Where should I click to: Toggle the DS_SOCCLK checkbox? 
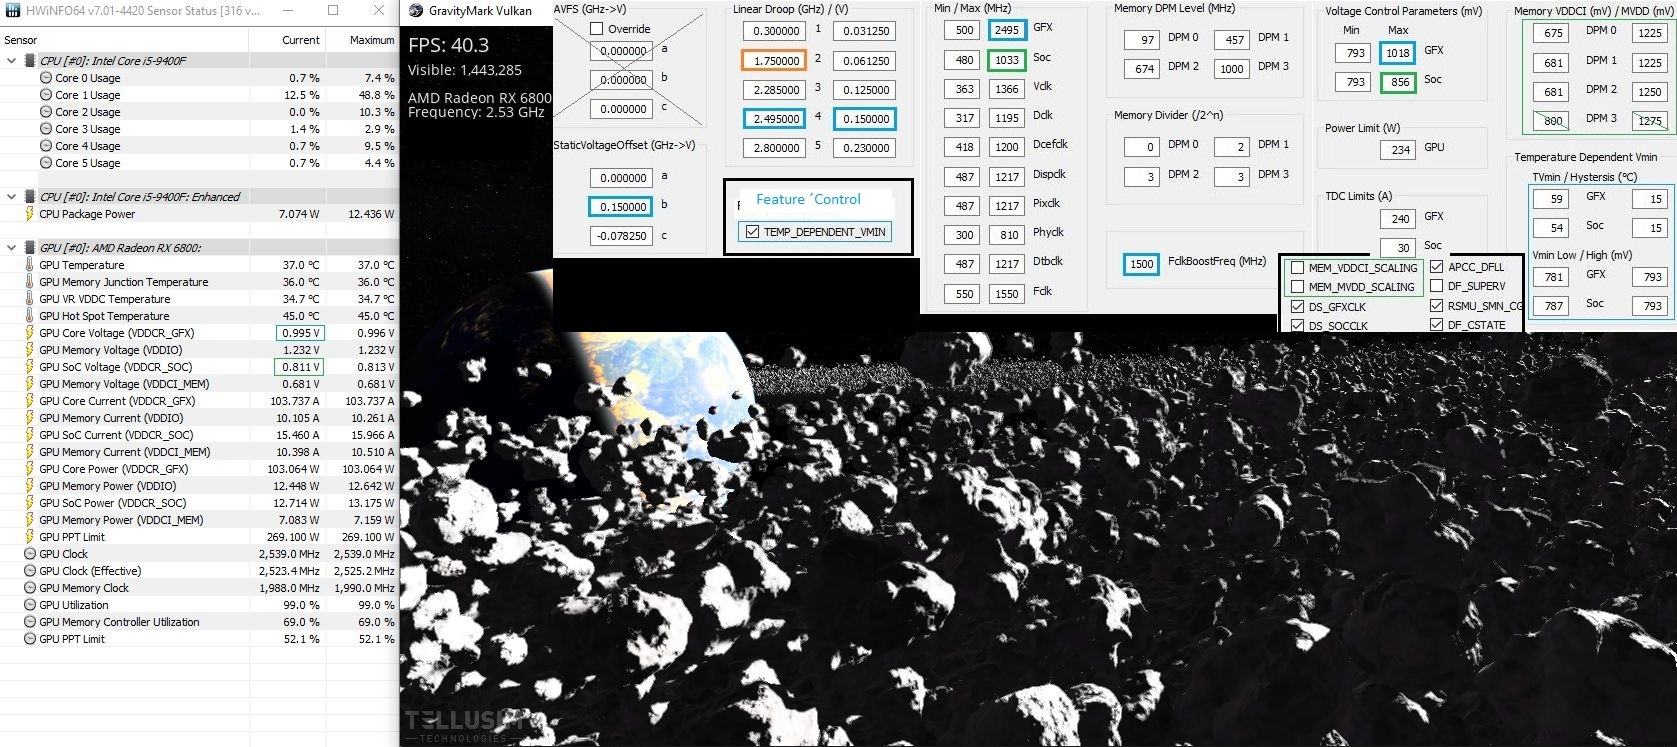coord(1297,325)
